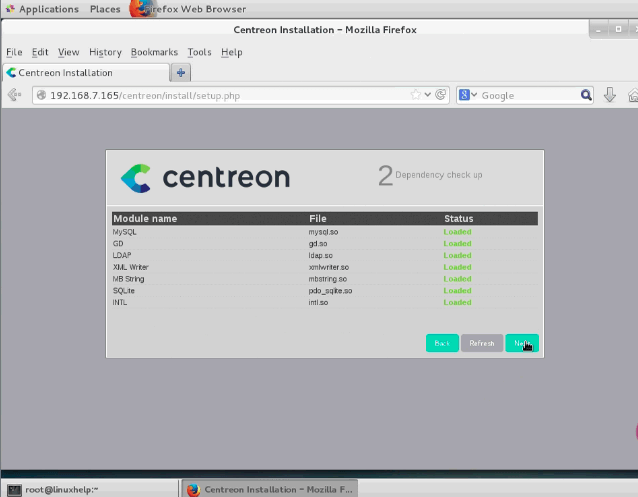
Task: Click the Centreon logo
Action: [205, 178]
